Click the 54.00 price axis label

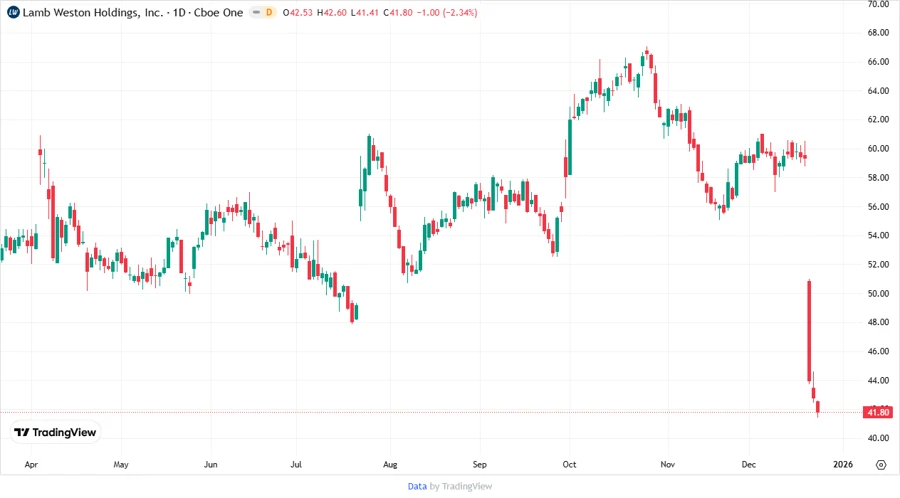(x=878, y=235)
